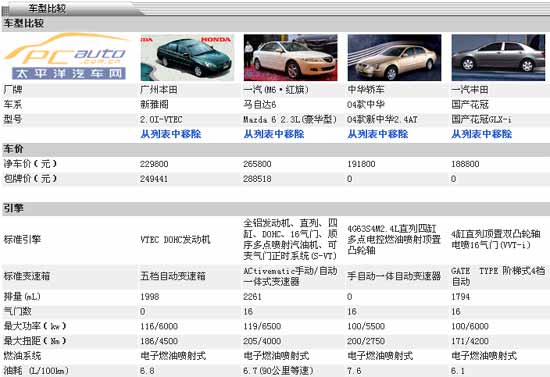Open the white Mazda 6 photo
Viewport: 550px width, 377px height.
290,58
